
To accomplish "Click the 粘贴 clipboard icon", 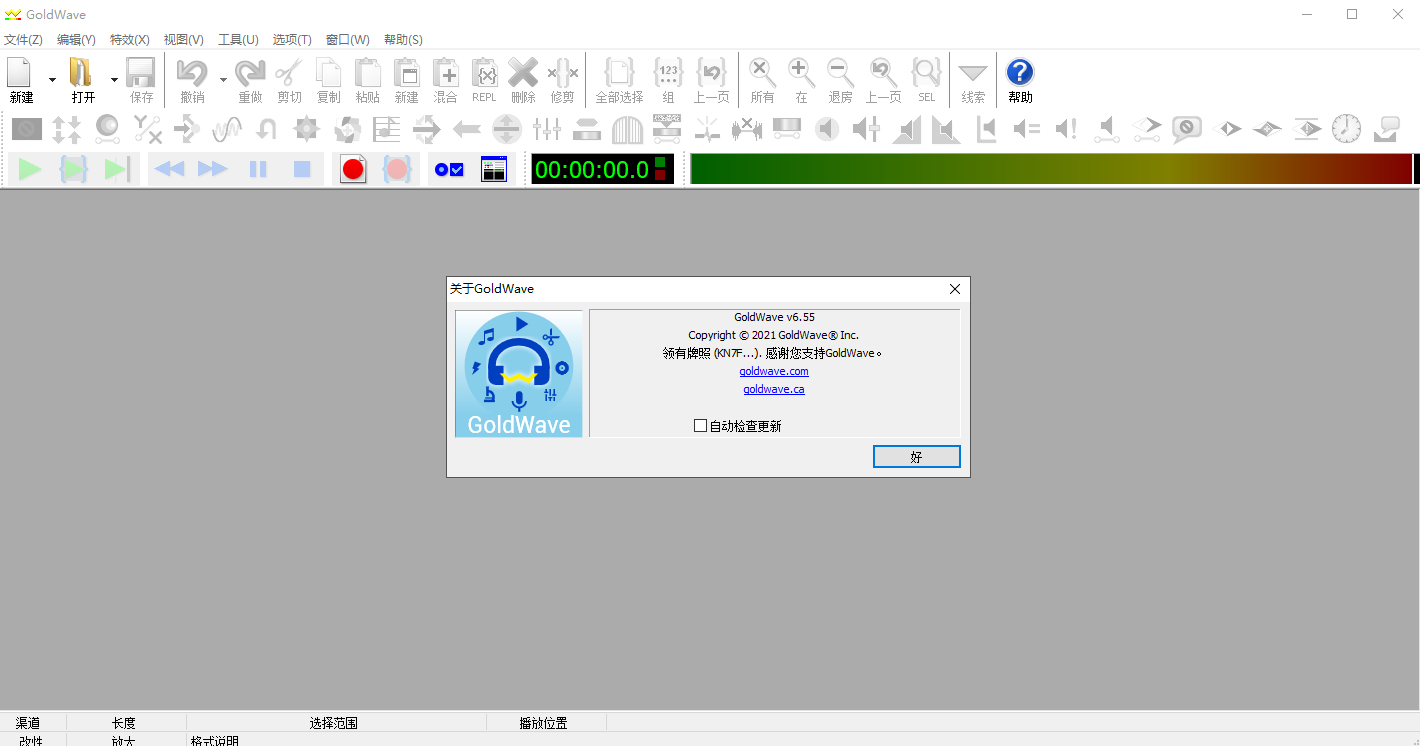I will click(x=367, y=72).
